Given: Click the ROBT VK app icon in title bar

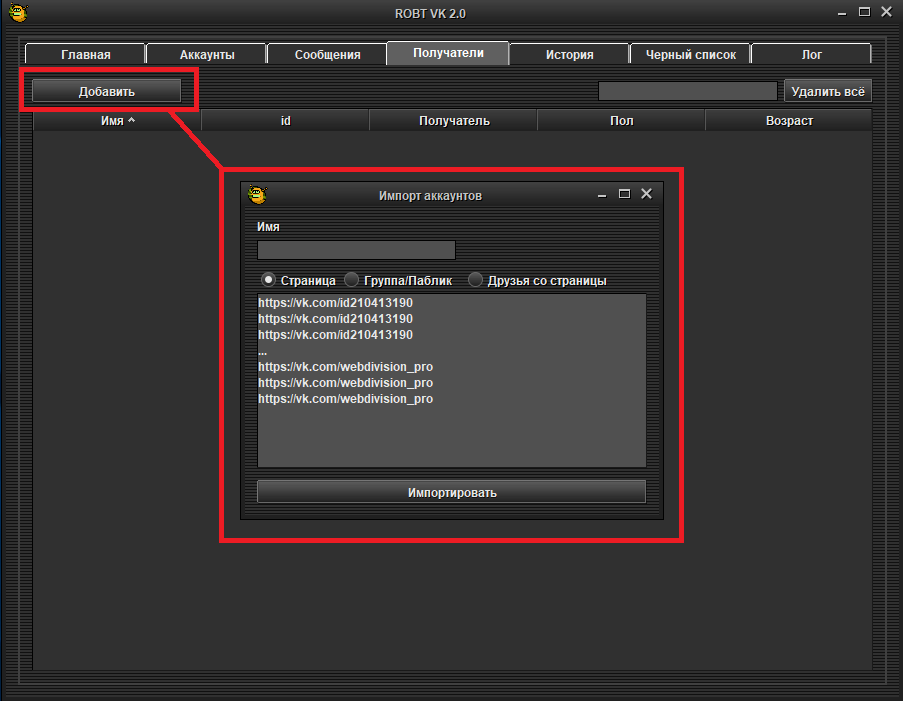Looking at the screenshot, I should pos(17,13).
